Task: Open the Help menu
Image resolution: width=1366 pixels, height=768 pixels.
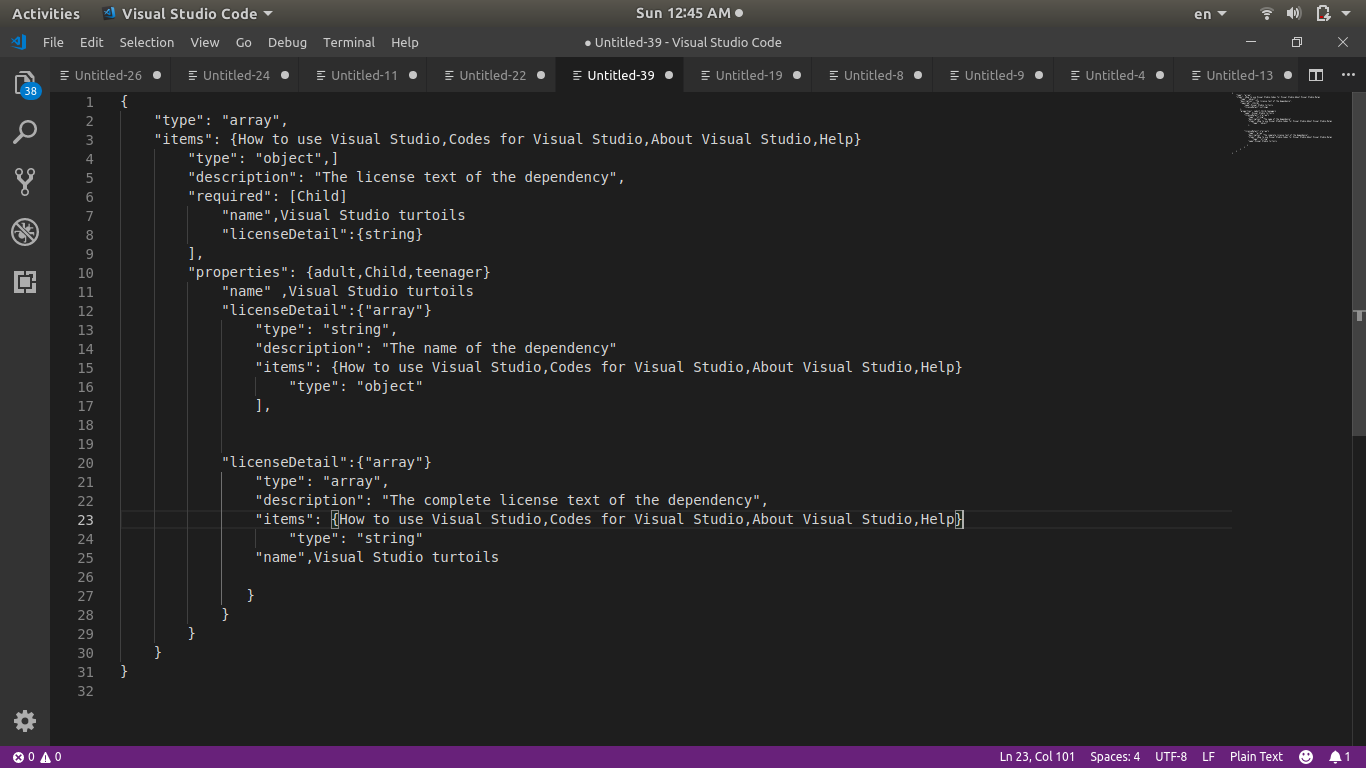Action: pyautogui.click(x=405, y=42)
